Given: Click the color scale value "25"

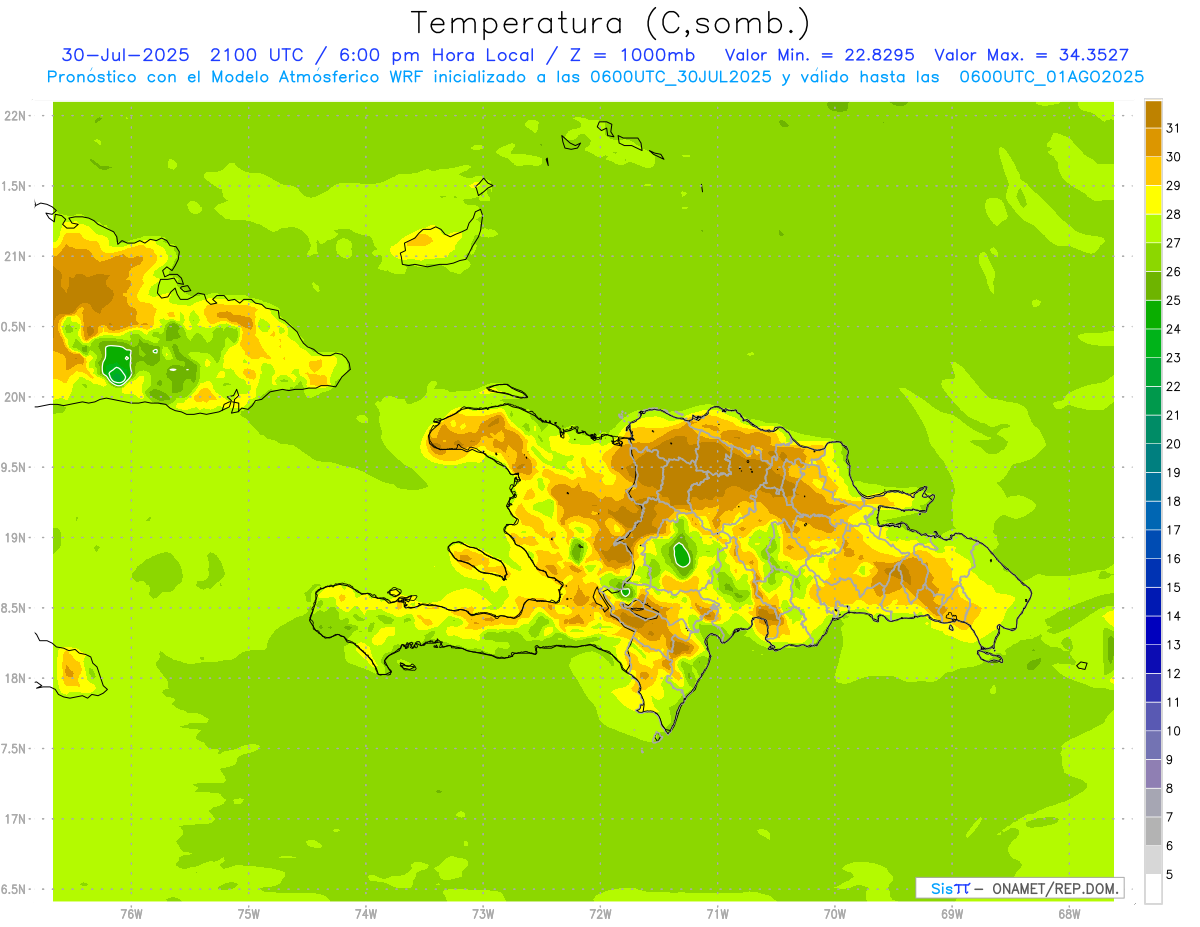Looking at the screenshot, I should [1173, 300].
